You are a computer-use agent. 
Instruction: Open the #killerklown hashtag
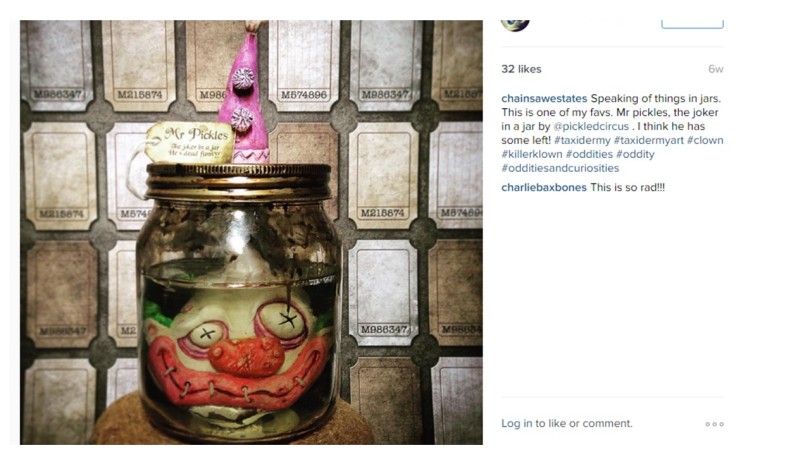coord(532,154)
